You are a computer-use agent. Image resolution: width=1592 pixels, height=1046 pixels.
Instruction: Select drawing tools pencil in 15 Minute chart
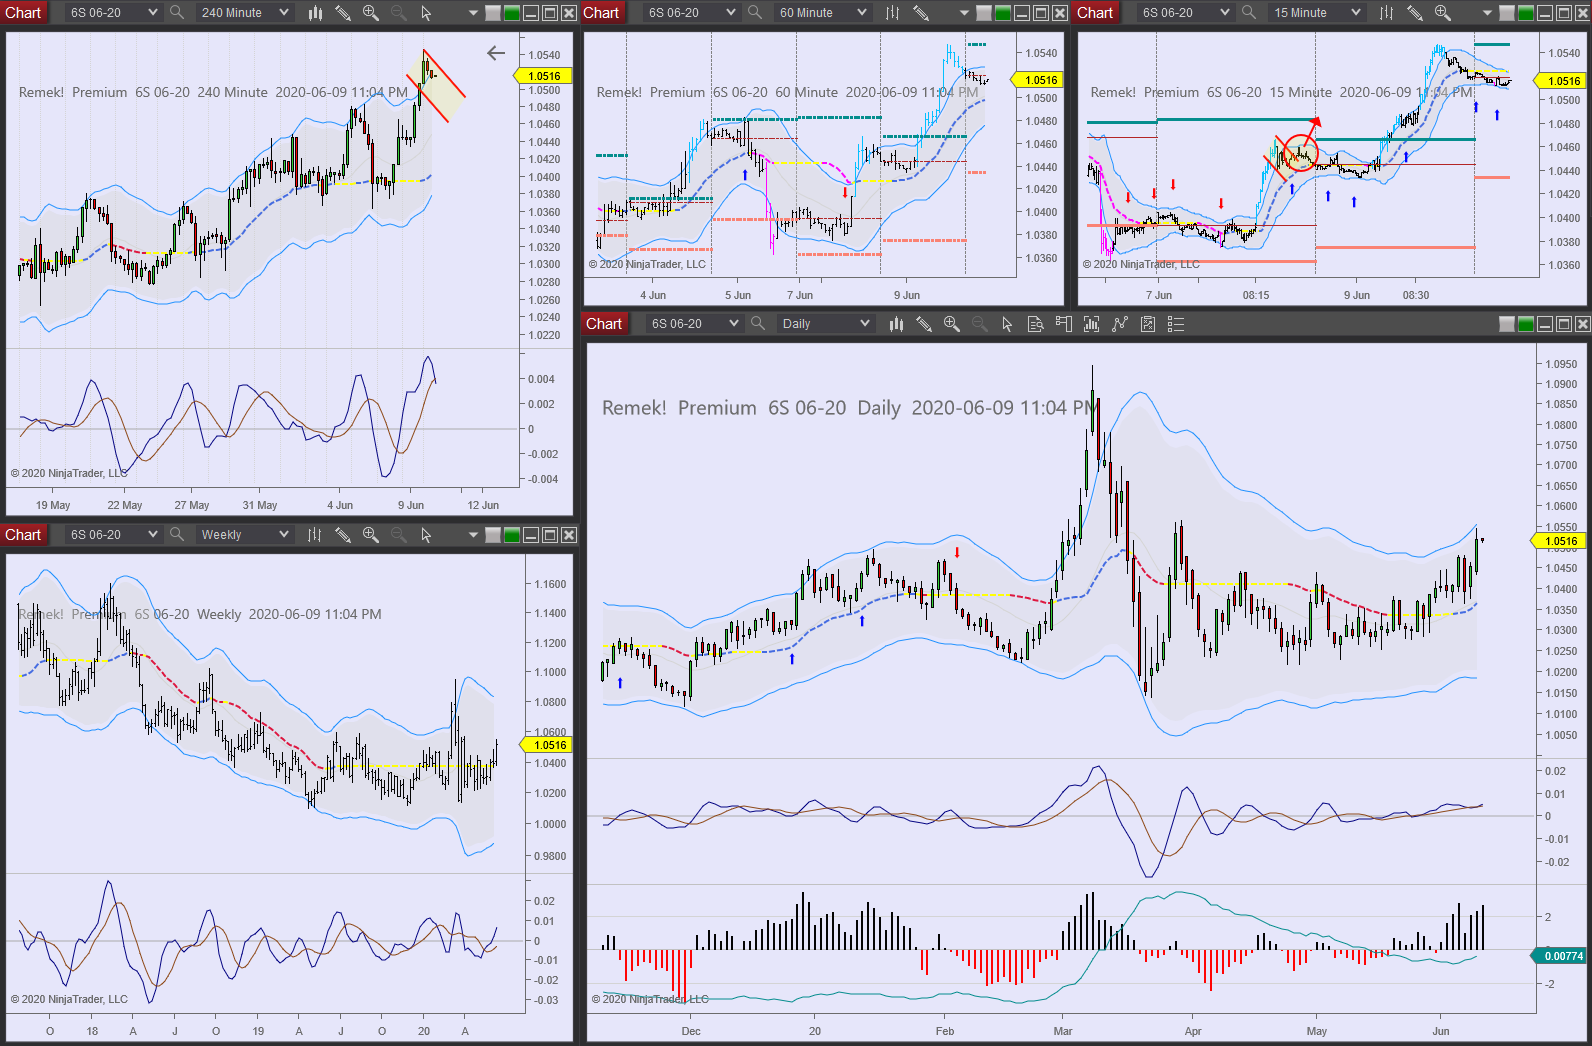point(1415,13)
